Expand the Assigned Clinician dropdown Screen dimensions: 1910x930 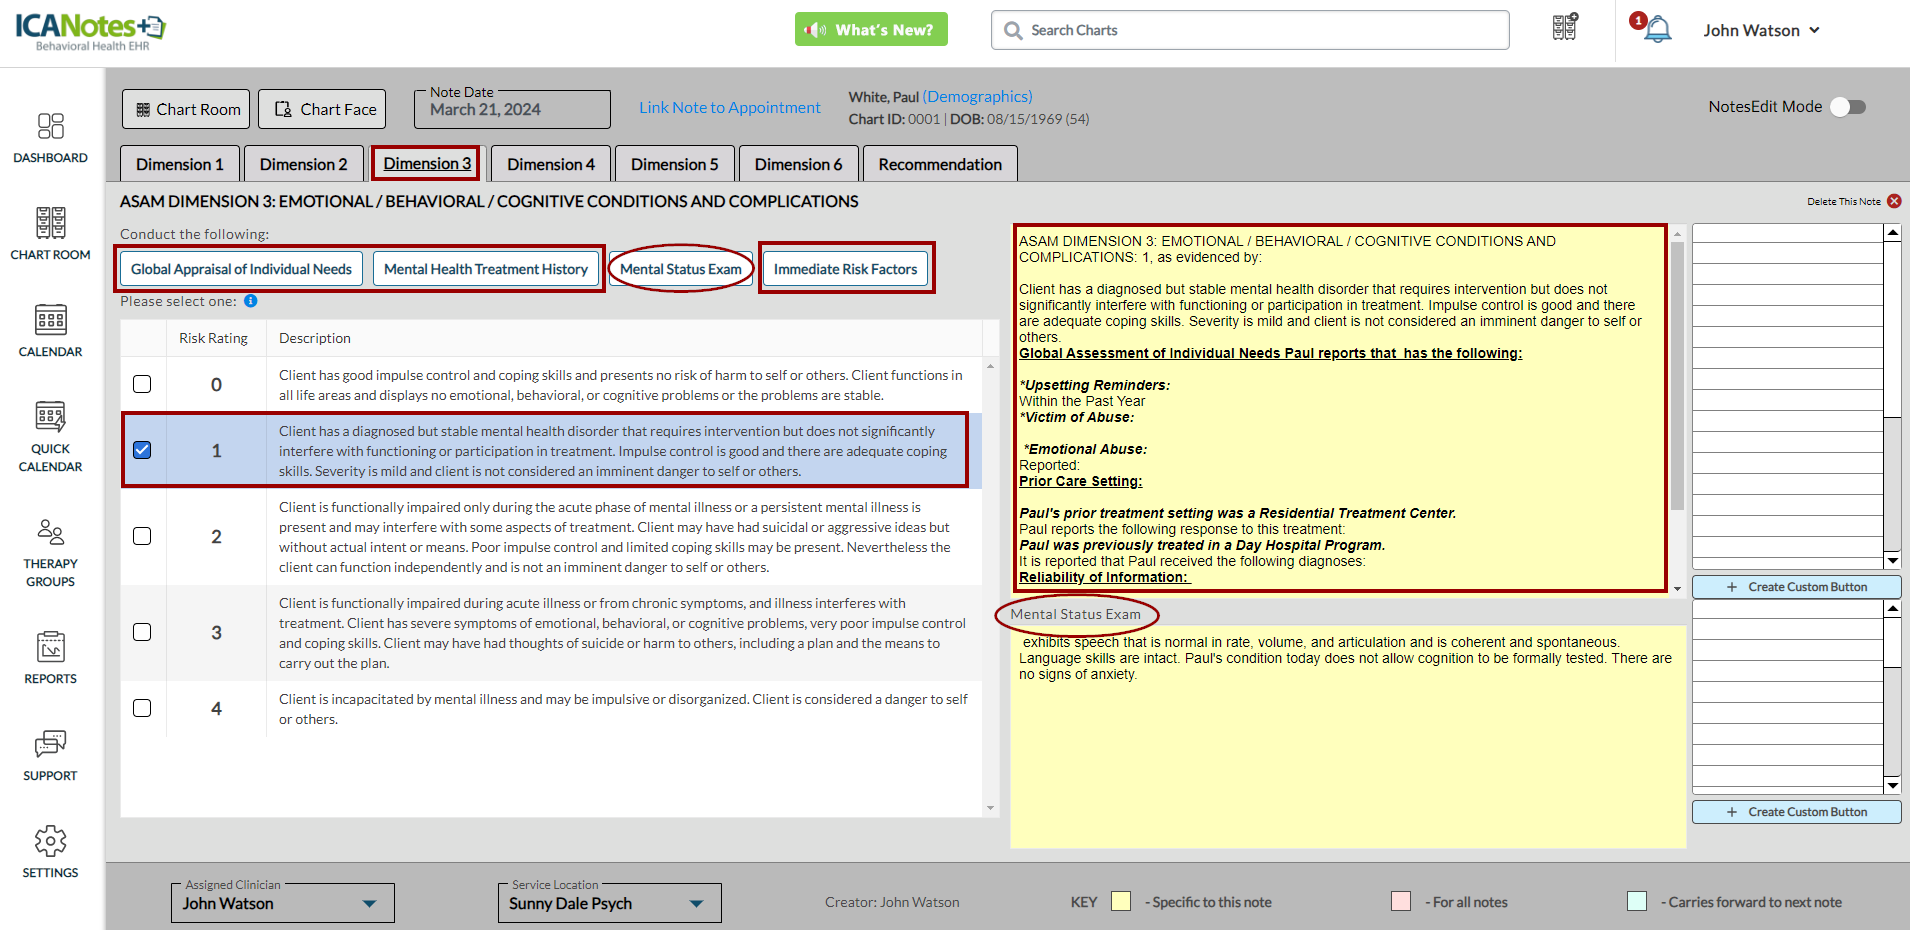369,904
